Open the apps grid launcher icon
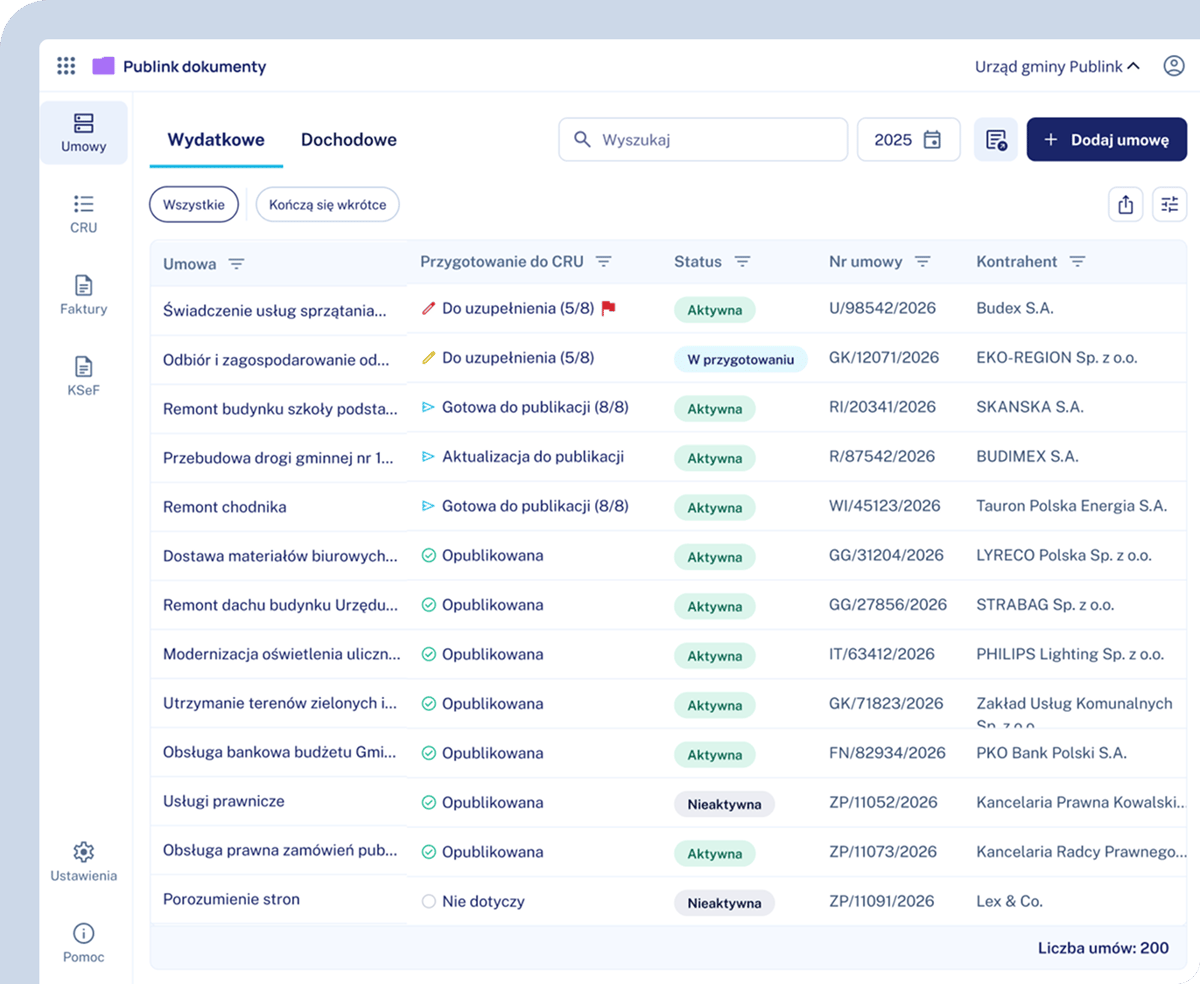 point(66,66)
